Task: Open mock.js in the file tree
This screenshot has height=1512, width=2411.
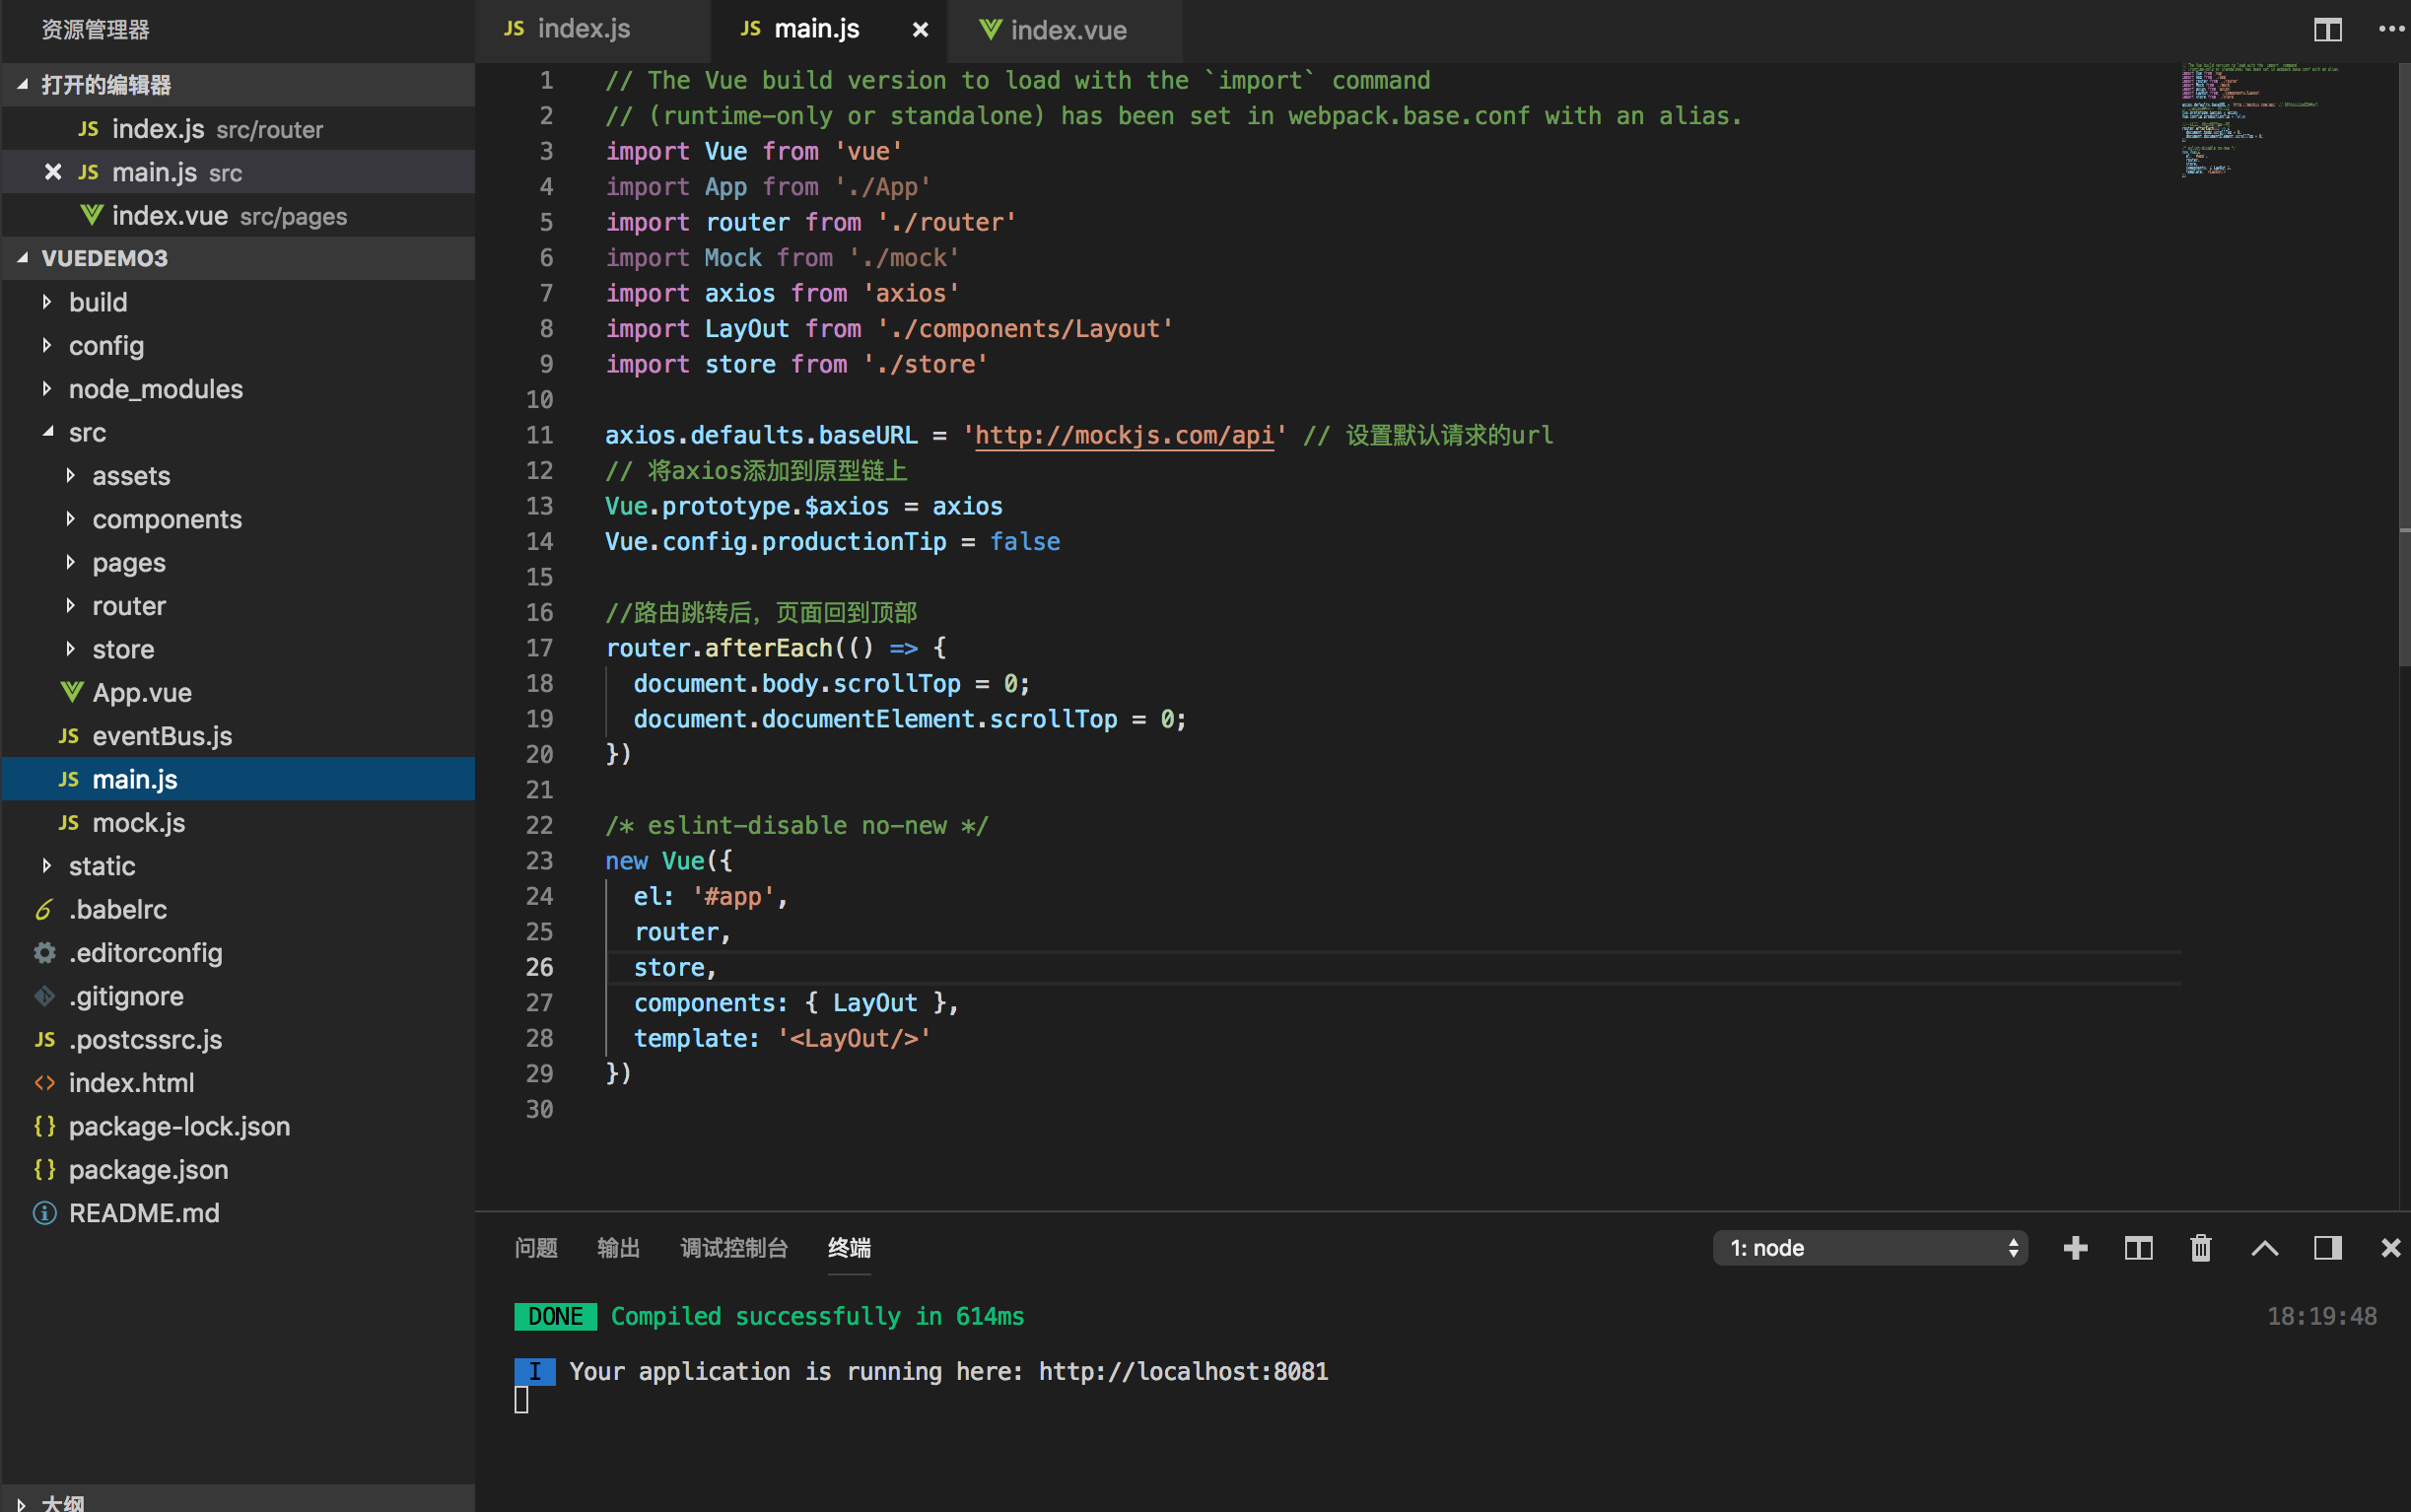Action: (238, 823)
